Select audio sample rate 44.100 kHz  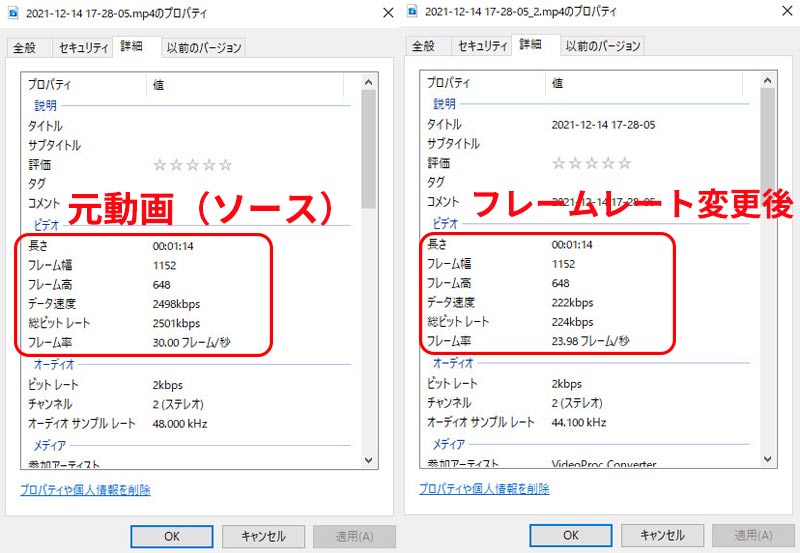tap(579, 422)
